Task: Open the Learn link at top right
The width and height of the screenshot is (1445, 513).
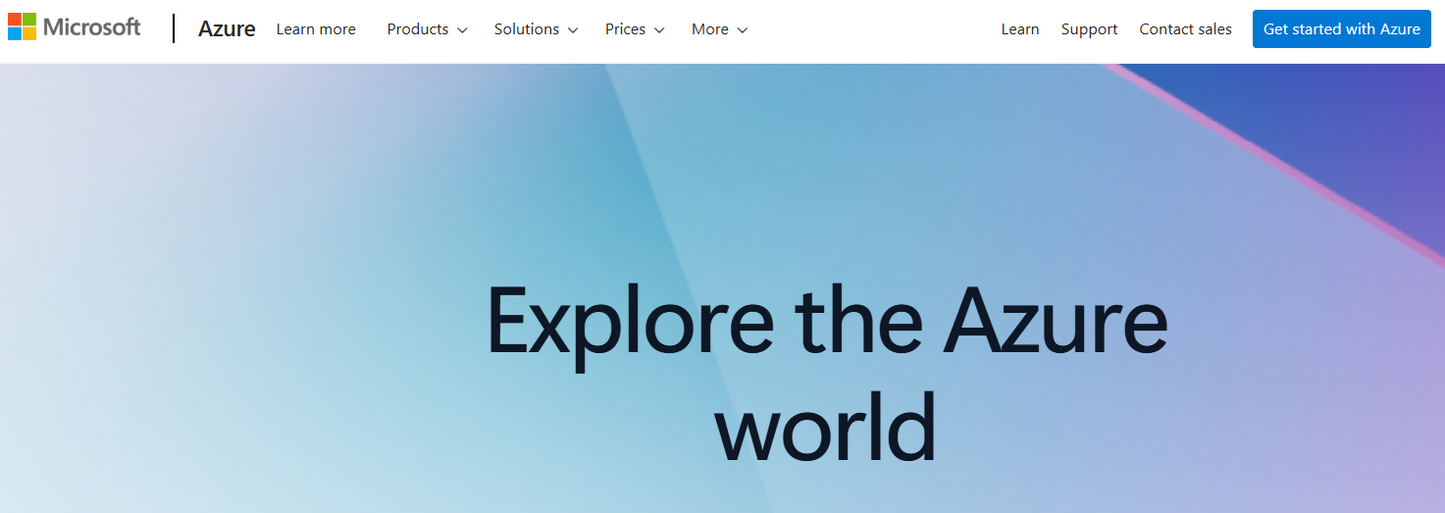Action: [x=1020, y=29]
